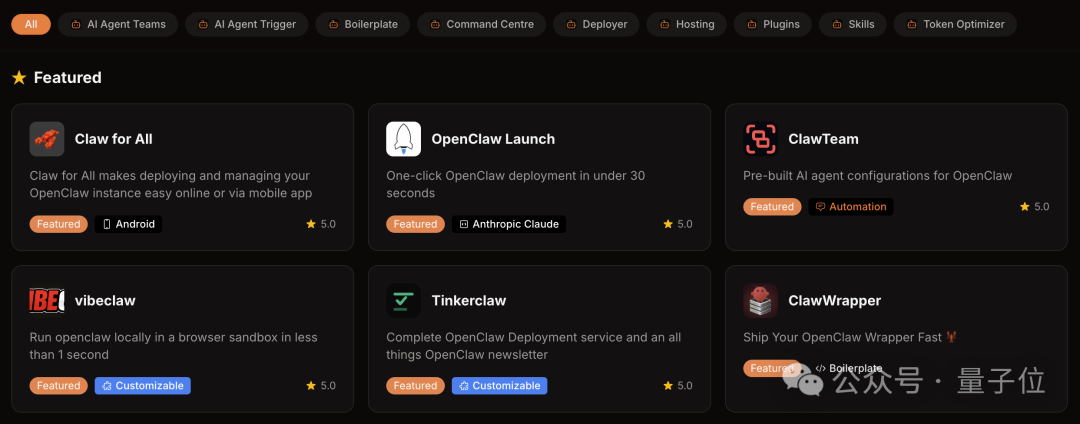Click the ClawTeam logo icon
The image size is (1080, 424).
click(x=760, y=139)
